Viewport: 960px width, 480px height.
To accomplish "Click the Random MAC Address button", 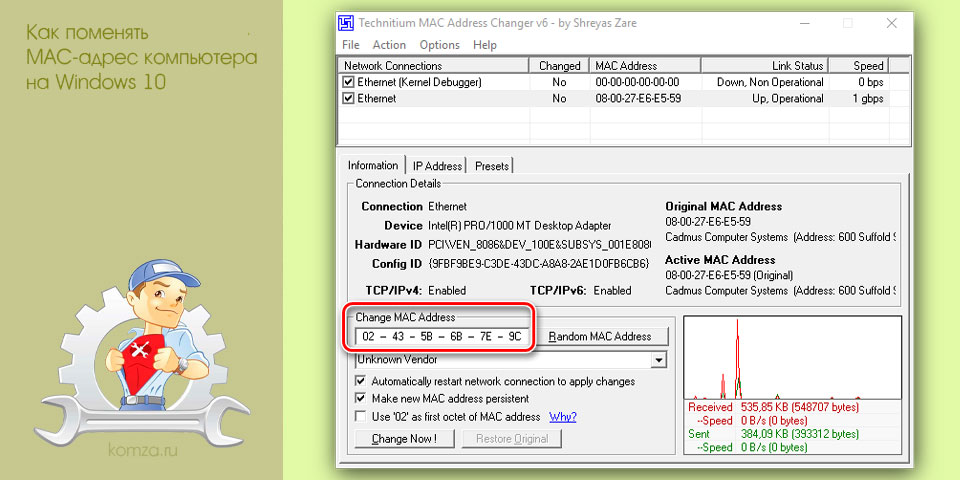I will [x=599, y=336].
